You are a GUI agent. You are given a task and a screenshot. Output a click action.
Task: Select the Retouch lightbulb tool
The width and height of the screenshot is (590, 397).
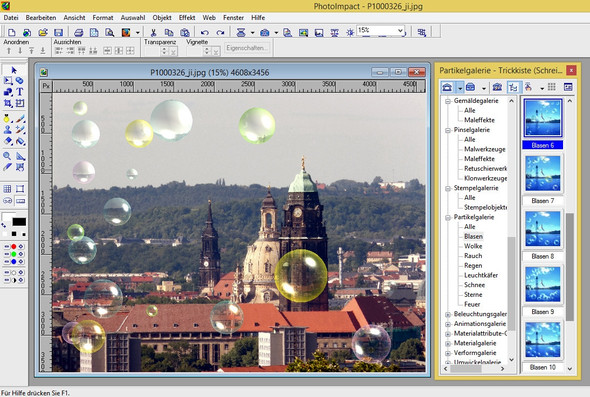(x=8, y=119)
